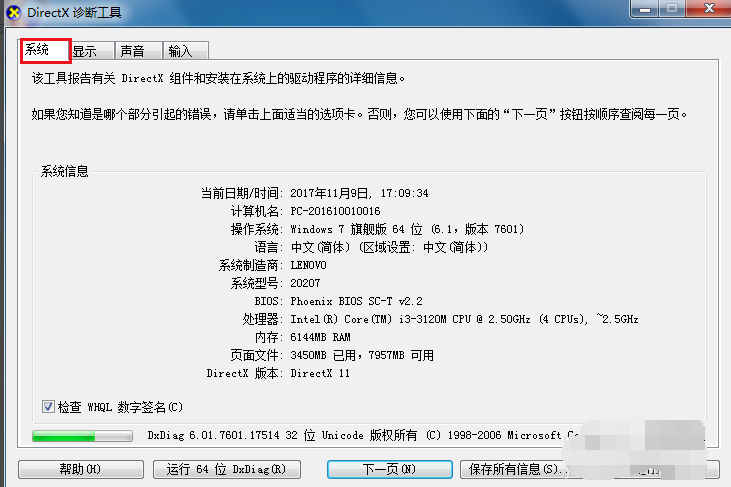Screen dimensions: 731x487
Task: Click the 帮助(H) button
Action: point(81,469)
